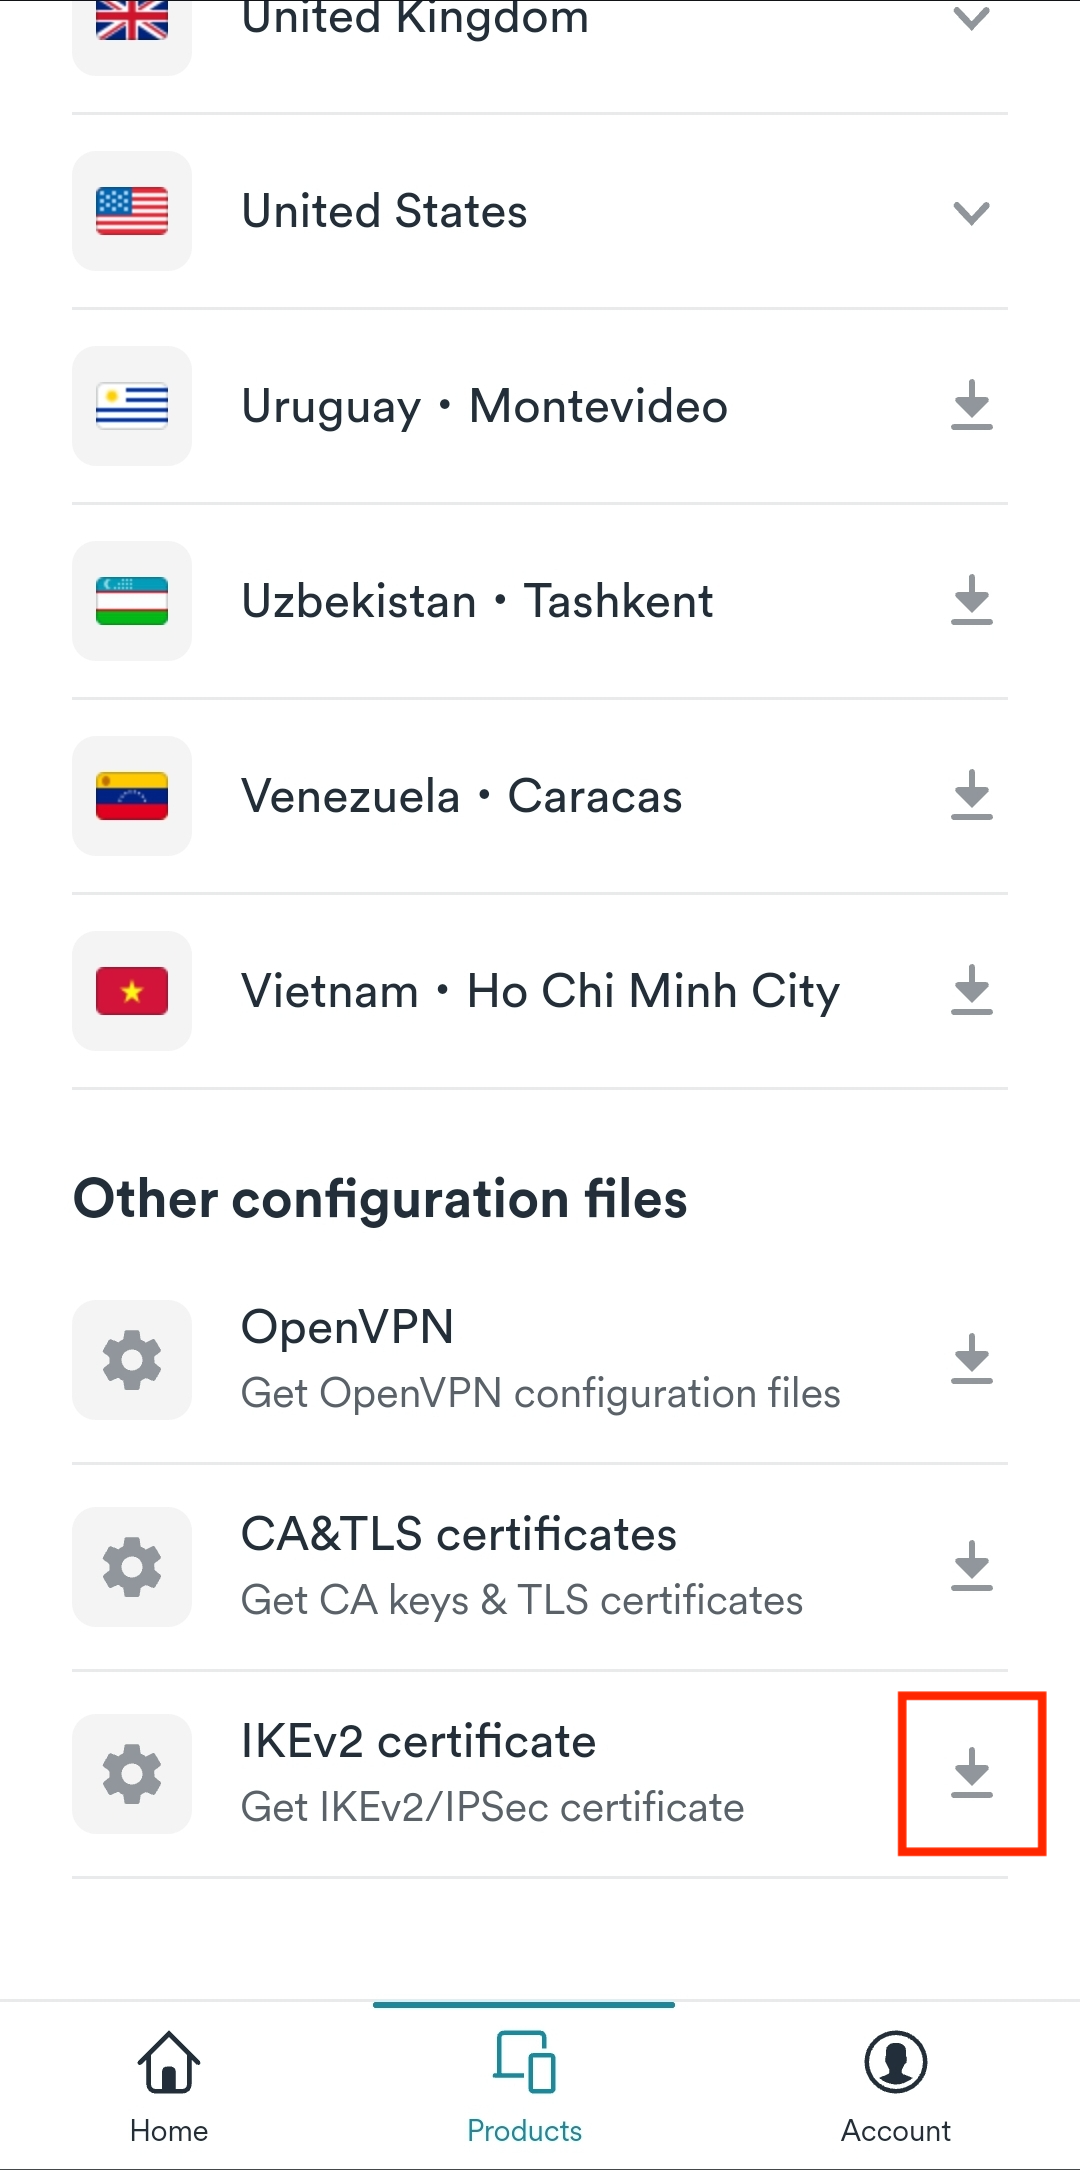Download the IKEv2 certificate
The height and width of the screenshot is (2170, 1080).
click(x=971, y=1773)
